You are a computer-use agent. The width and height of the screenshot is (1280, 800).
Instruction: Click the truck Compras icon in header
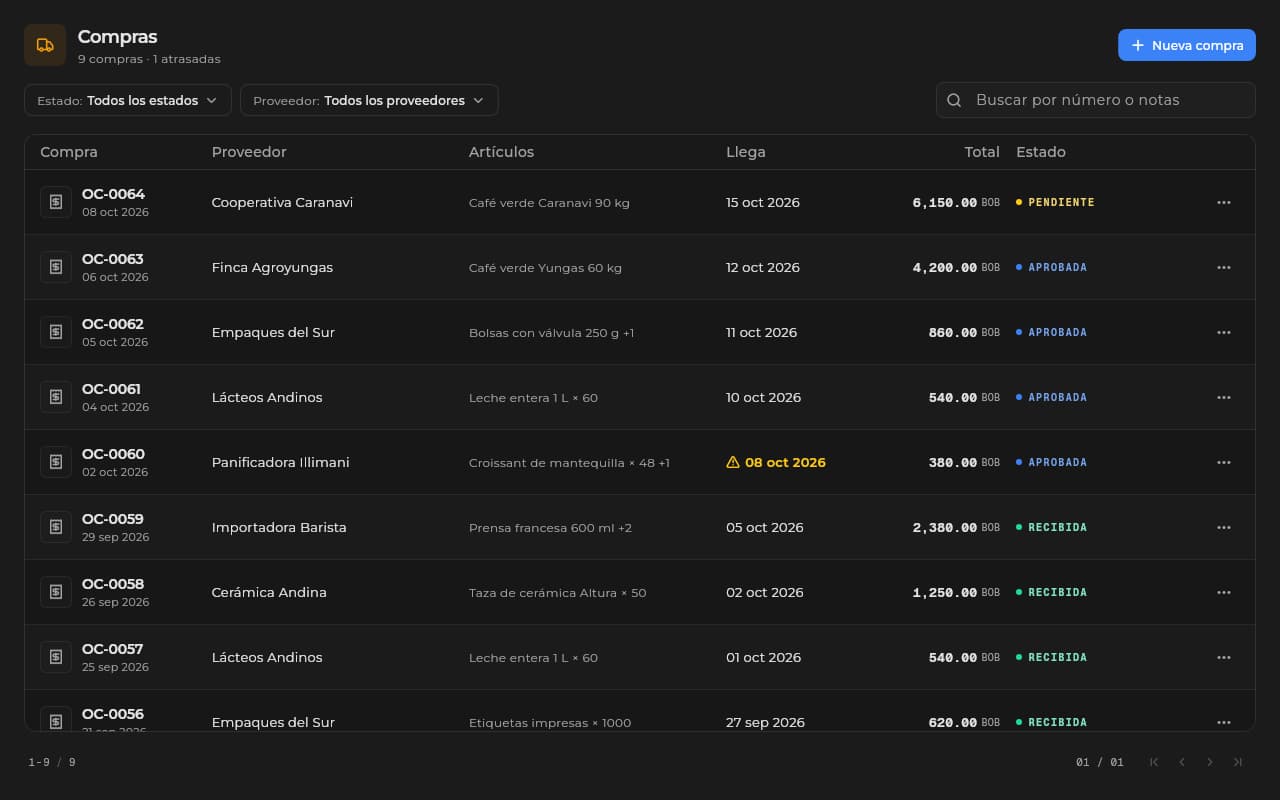pos(45,45)
